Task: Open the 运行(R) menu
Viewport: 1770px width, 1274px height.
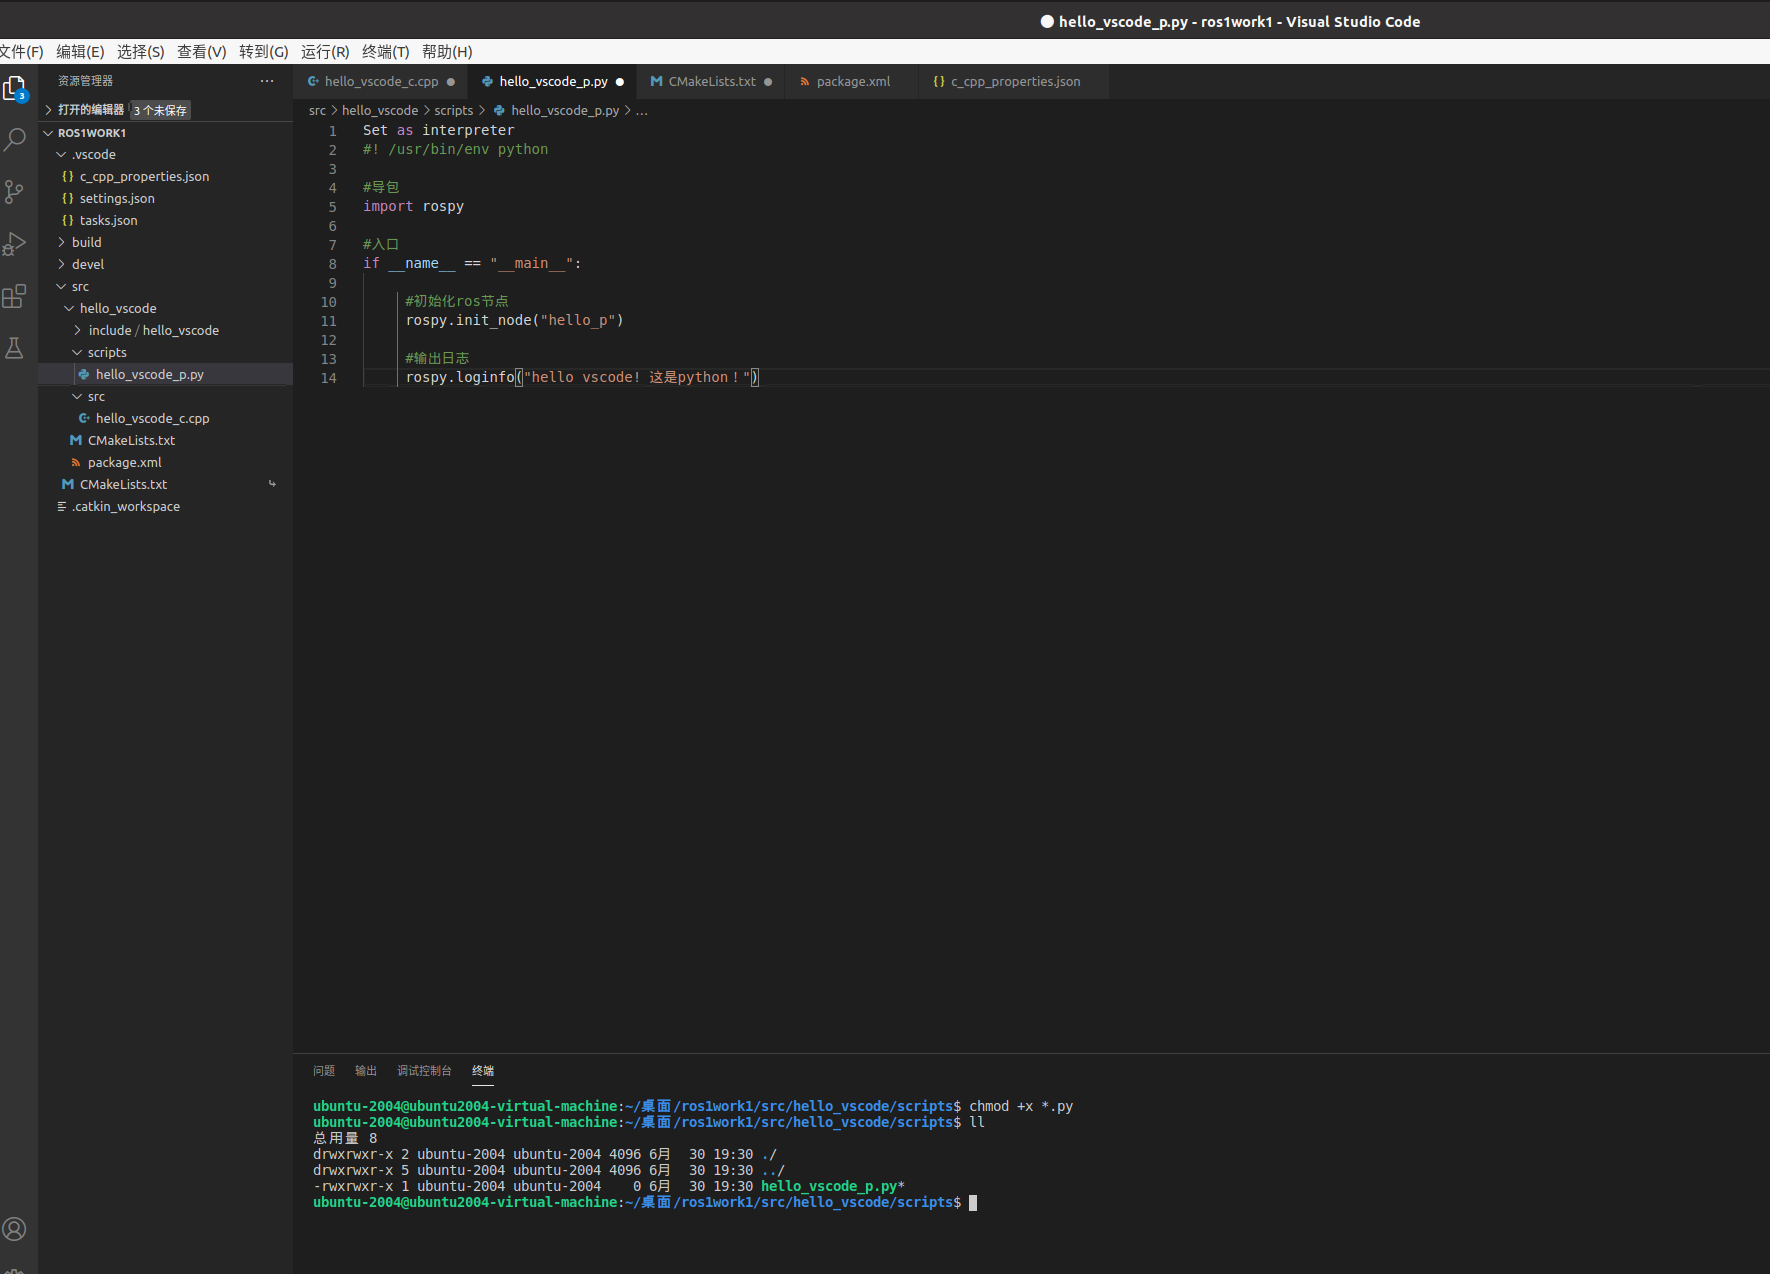Action: (325, 51)
